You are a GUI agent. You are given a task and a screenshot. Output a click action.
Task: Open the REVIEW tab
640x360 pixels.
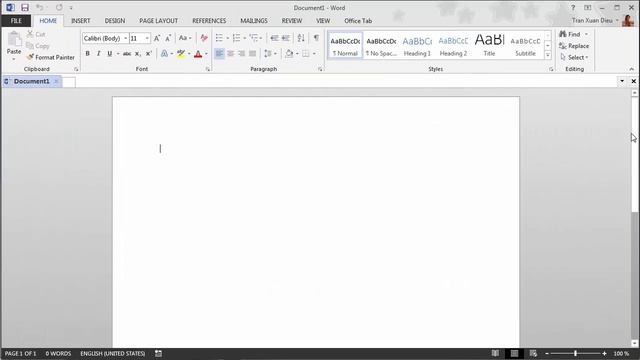(292, 21)
